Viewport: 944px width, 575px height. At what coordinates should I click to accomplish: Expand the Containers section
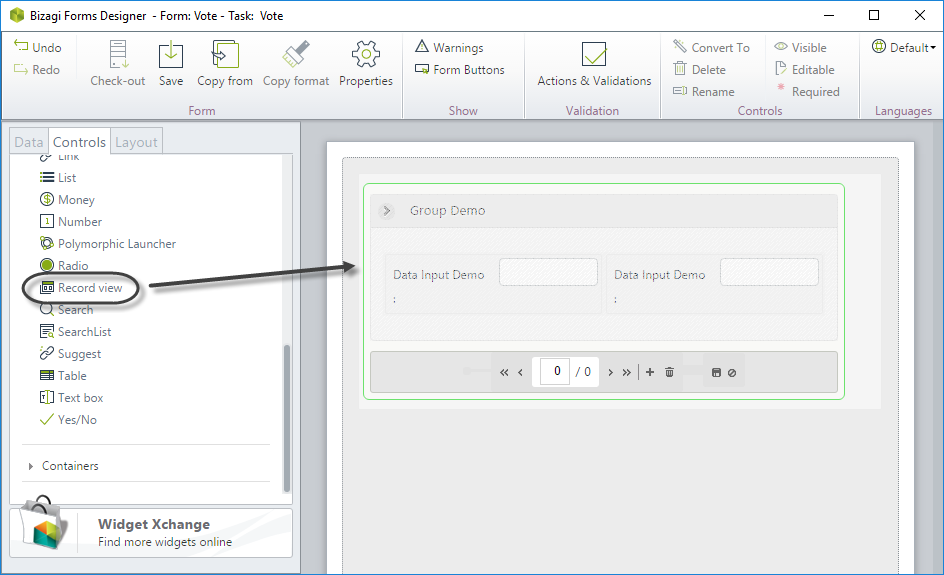[x=31, y=466]
